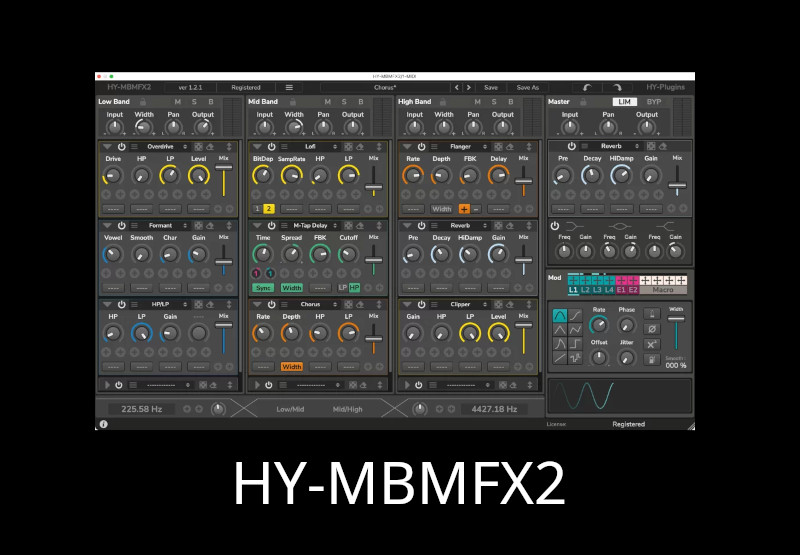800x555 pixels.
Task: Select triangle LFO waveform shape
Action: click(x=560, y=330)
